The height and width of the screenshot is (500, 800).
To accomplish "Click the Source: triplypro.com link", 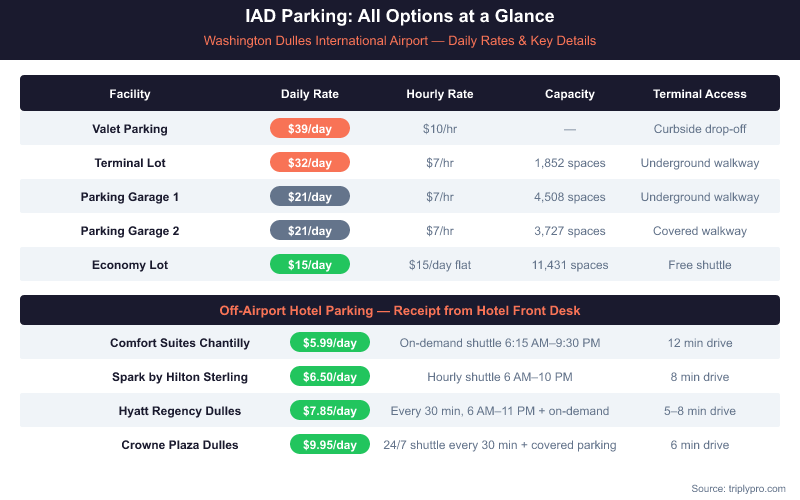I will (x=738, y=488).
